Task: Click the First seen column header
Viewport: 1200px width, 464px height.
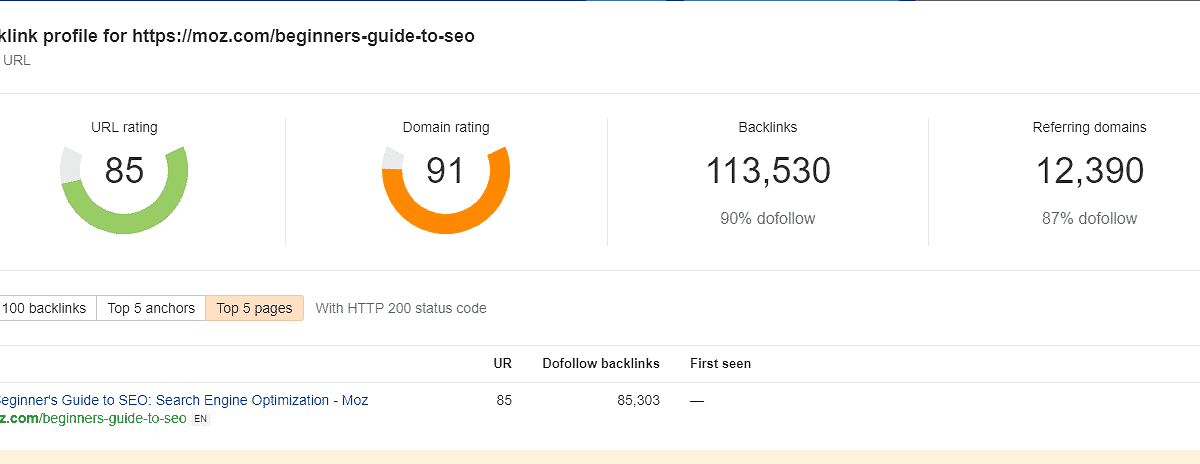Action: point(720,363)
